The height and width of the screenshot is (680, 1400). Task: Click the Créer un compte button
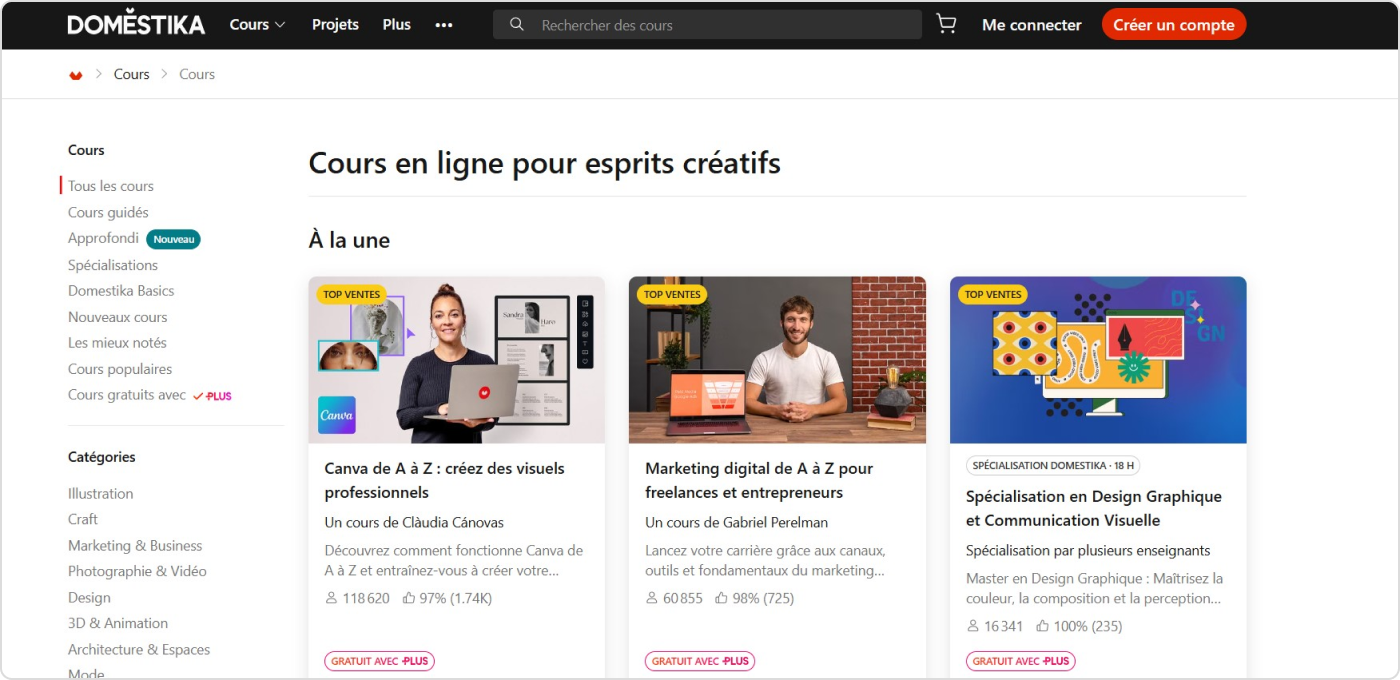click(1174, 25)
